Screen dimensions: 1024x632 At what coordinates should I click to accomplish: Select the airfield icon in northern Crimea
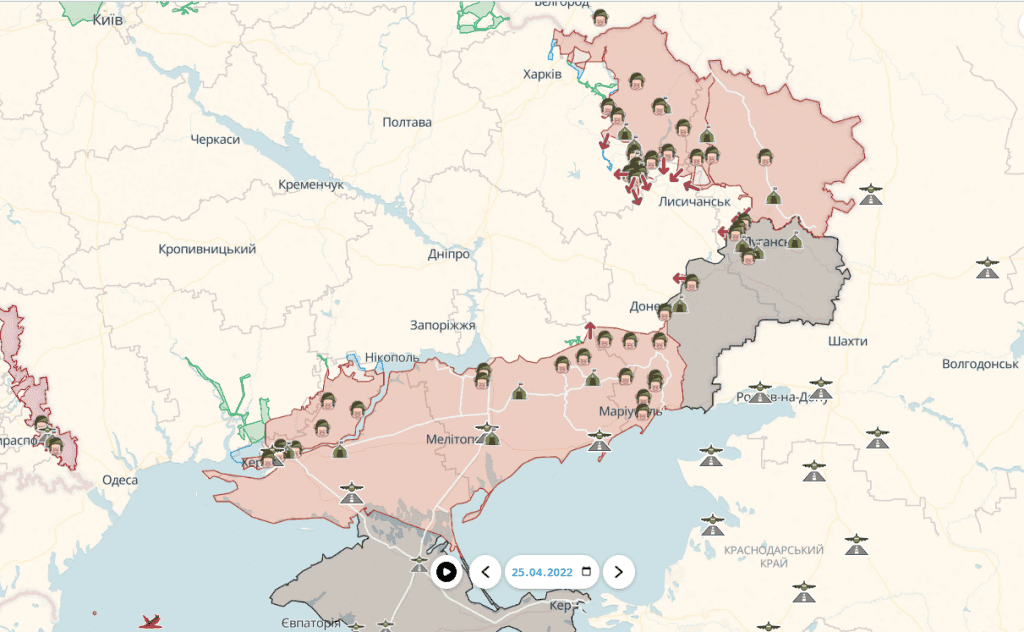coord(419,563)
